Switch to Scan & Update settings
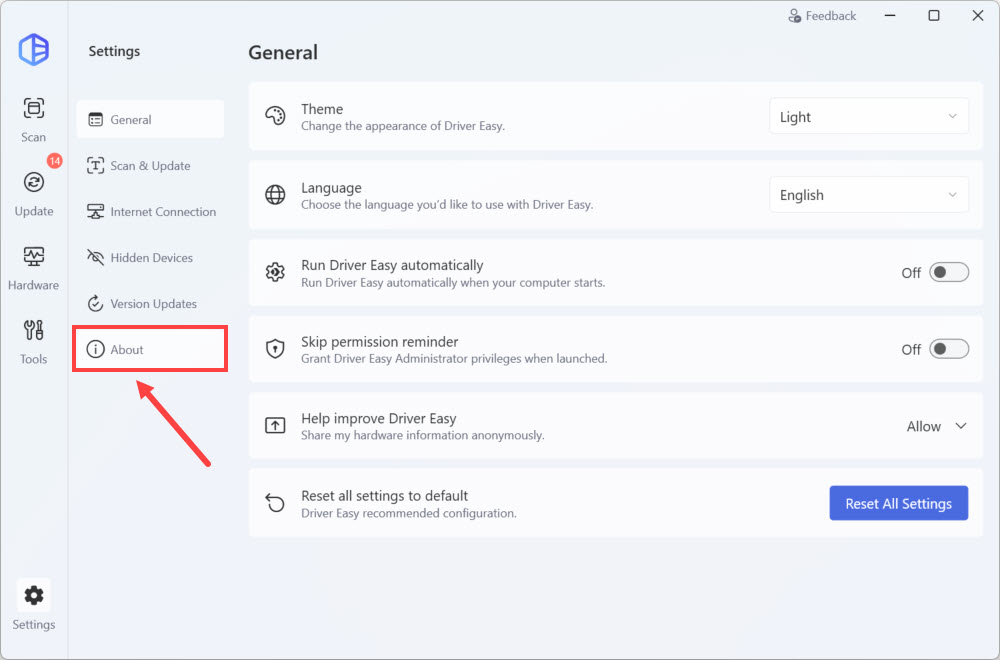Screen dimensions: 1000x660 click(x=150, y=166)
